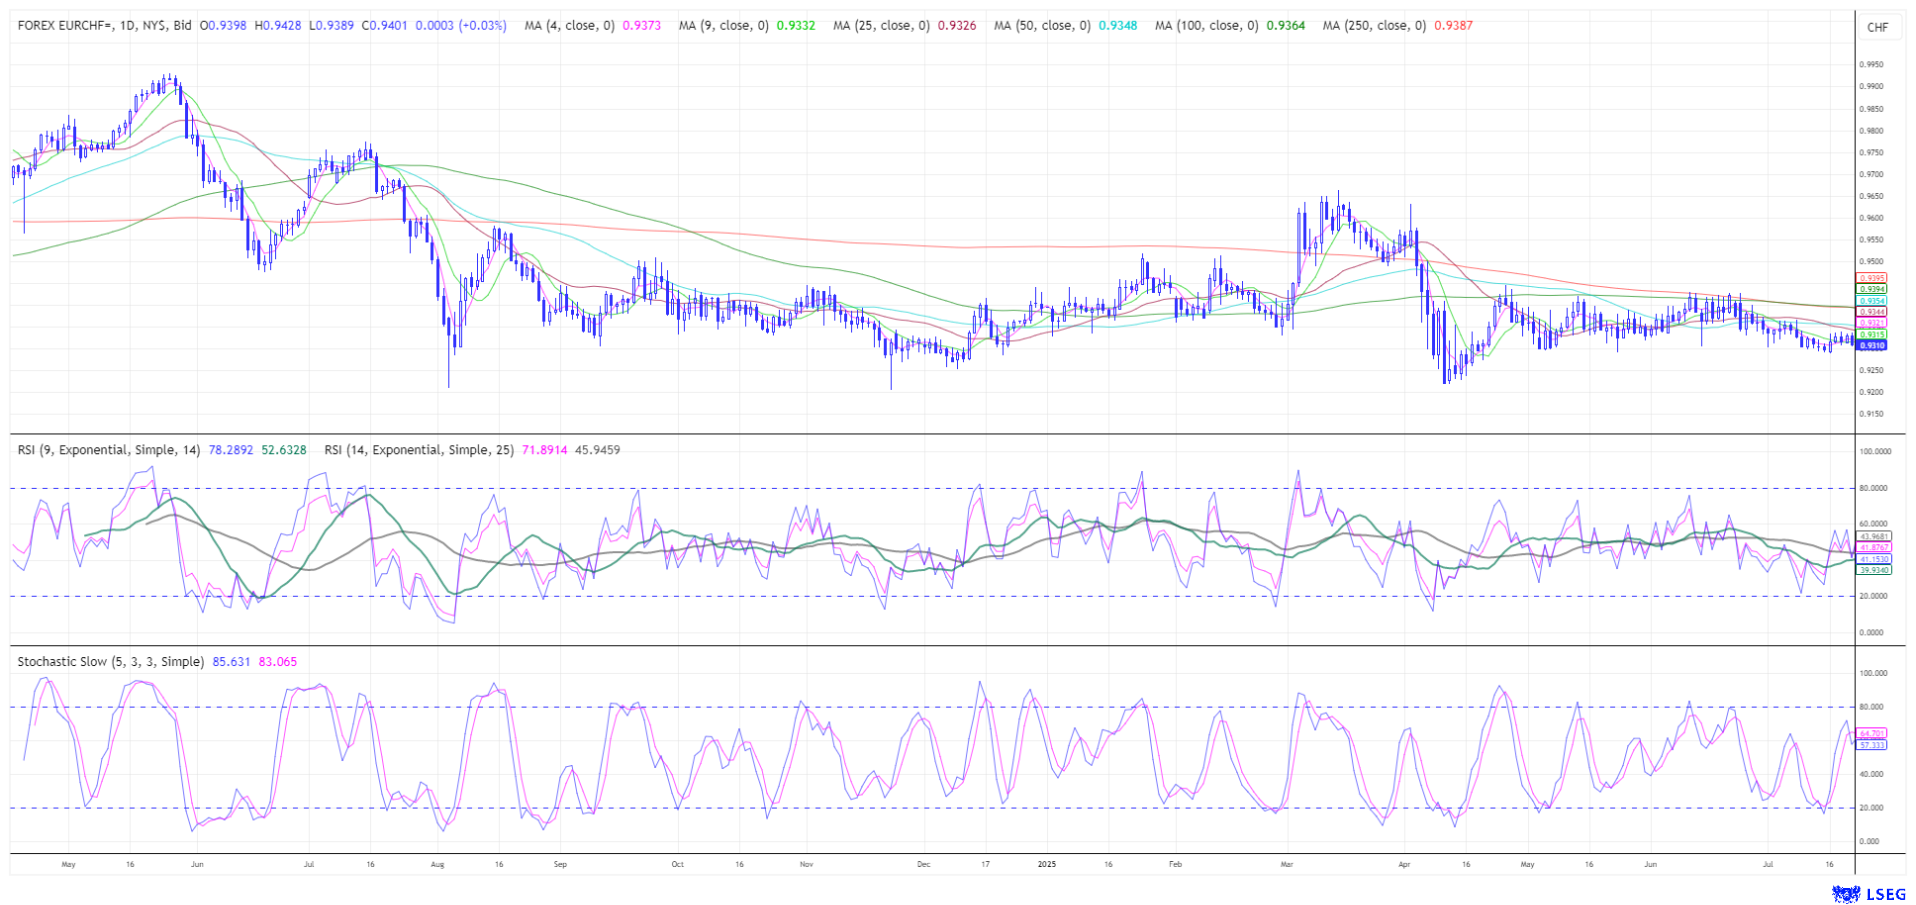Select the MA (250, close, 0) legend
Screen dimensions: 1916x905
click(1374, 26)
